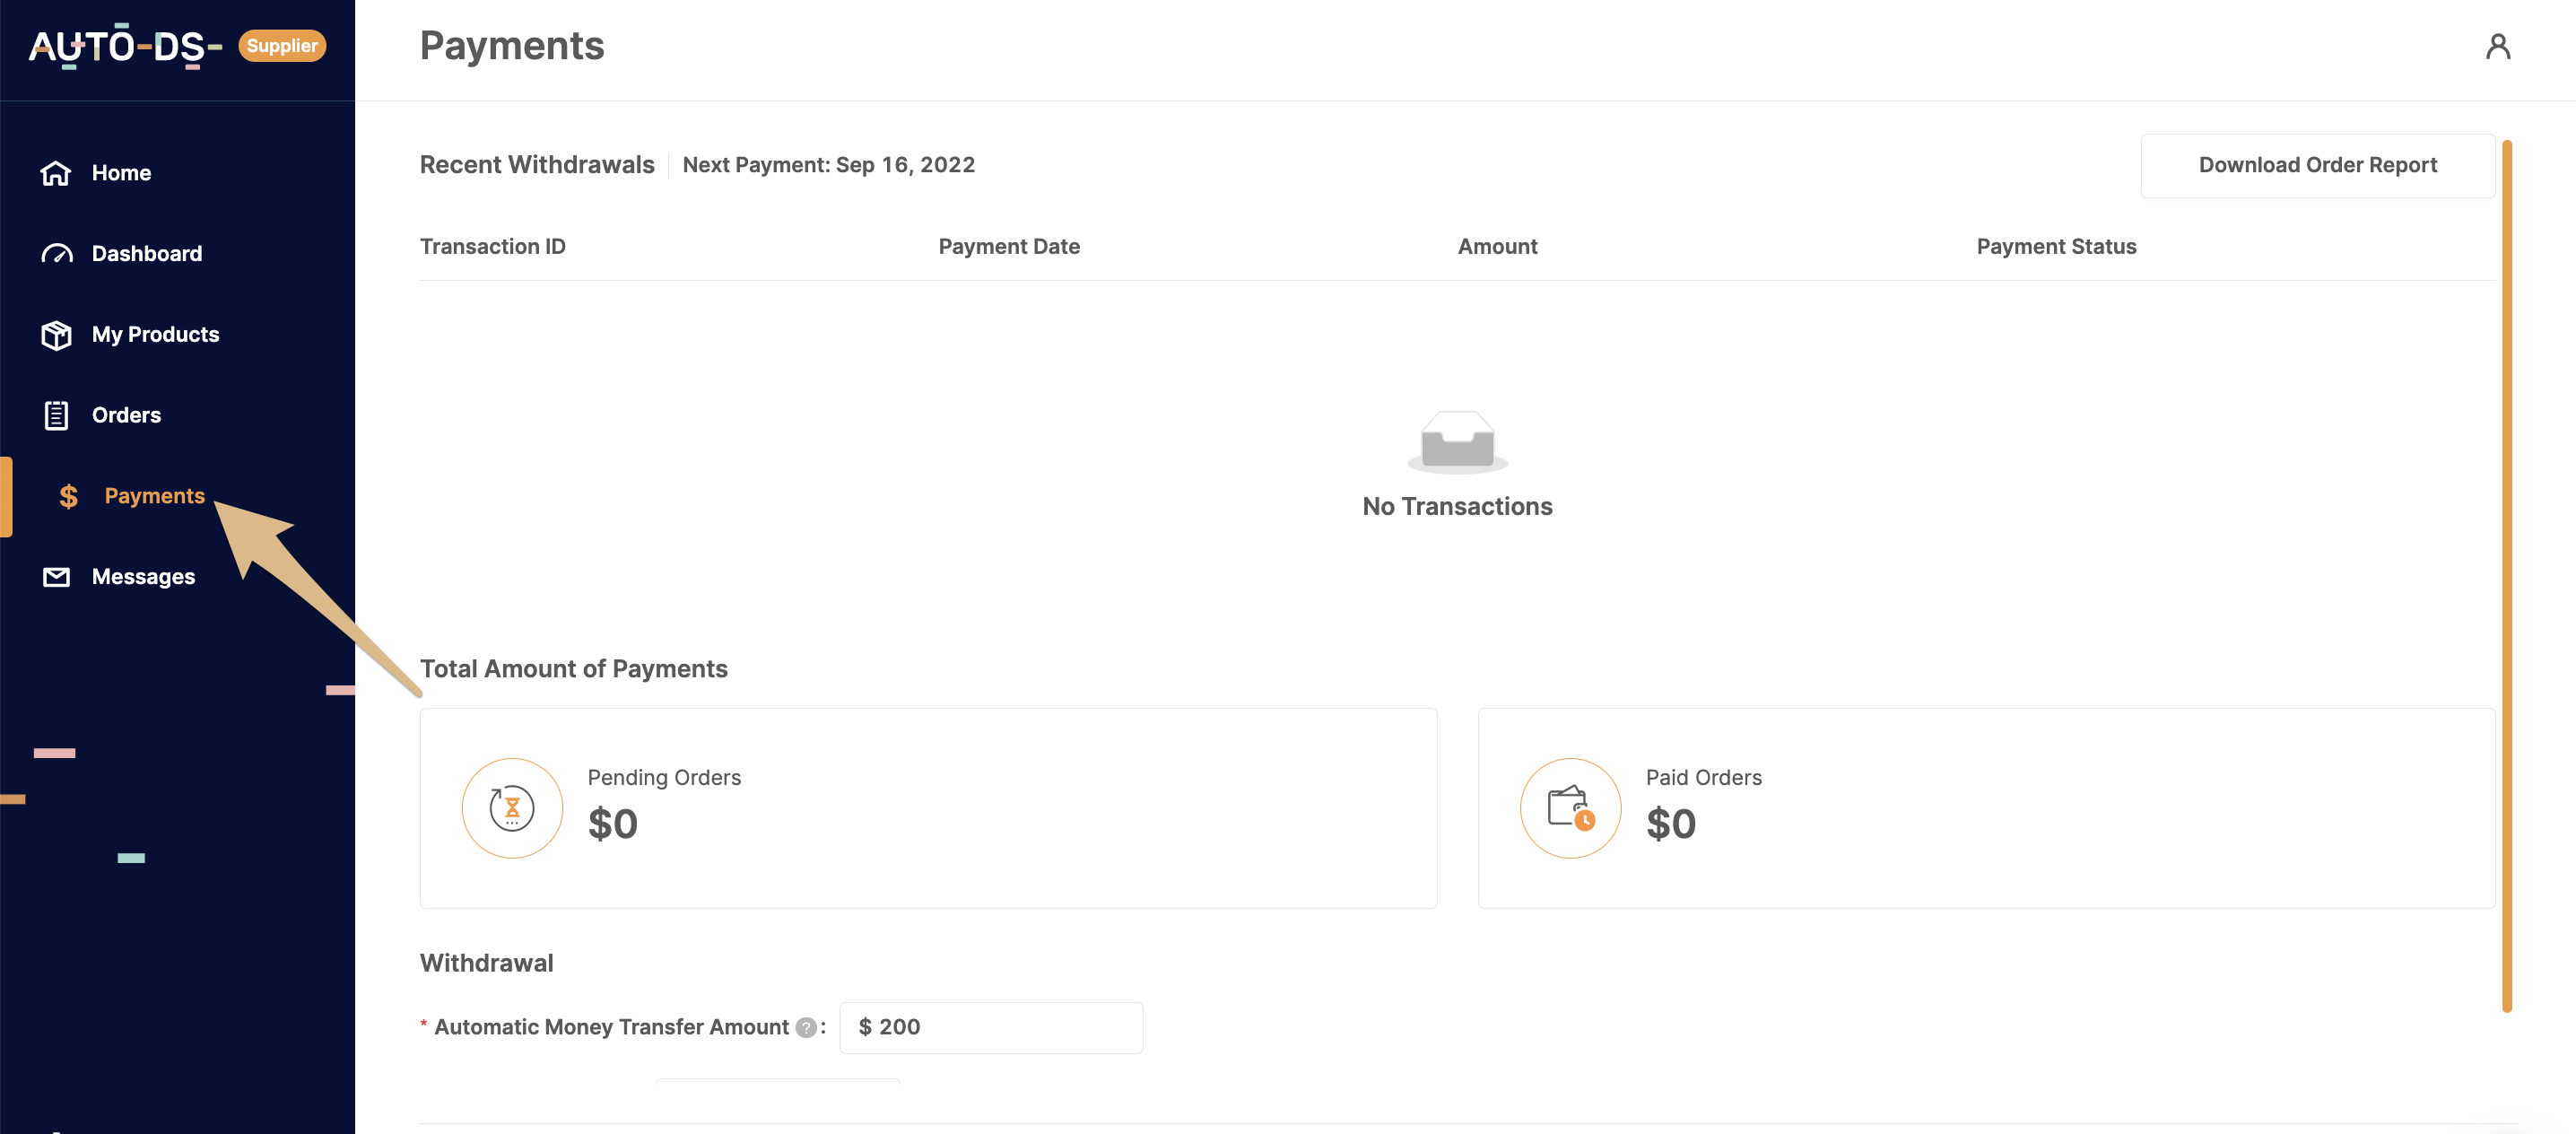
Task: Click the My Products box icon
Action: point(56,335)
